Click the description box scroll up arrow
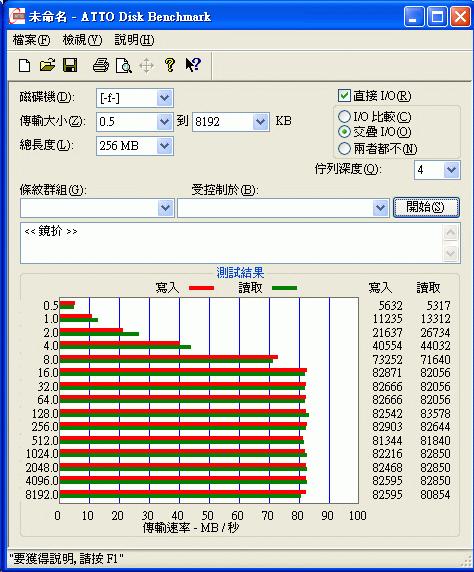This screenshot has width=474, height=572. click(451, 233)
